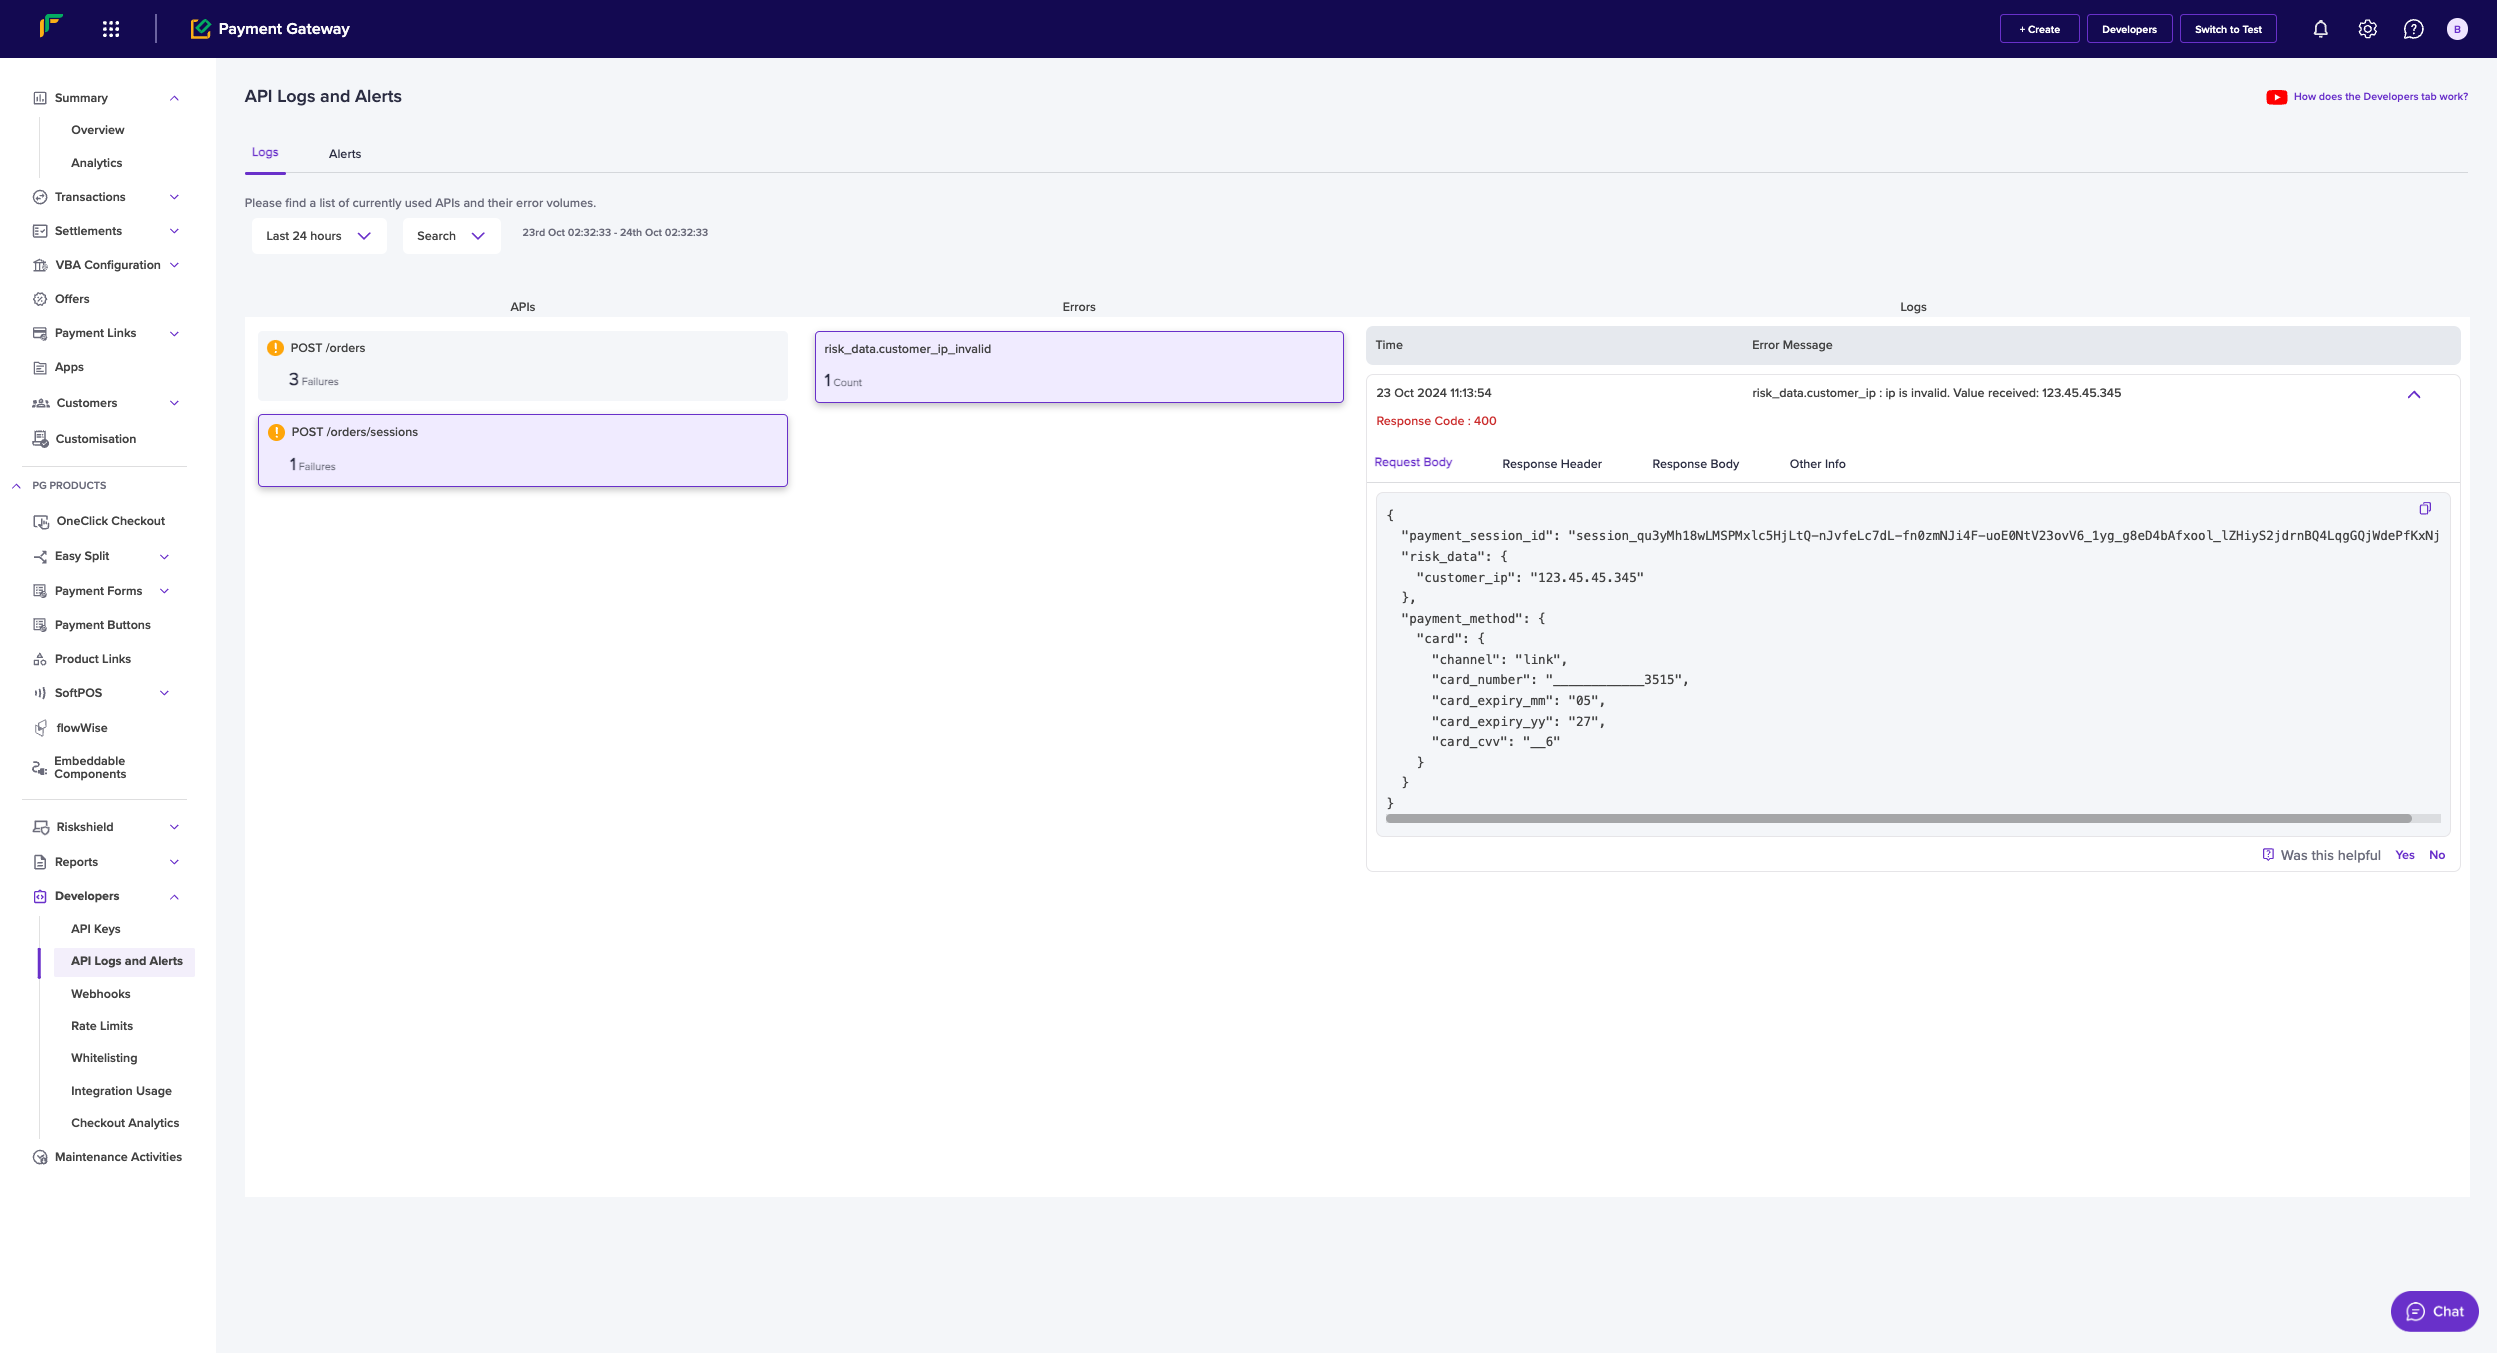
Task: Copy request body with the copy icon
Action: click(x=2424, y=509)
